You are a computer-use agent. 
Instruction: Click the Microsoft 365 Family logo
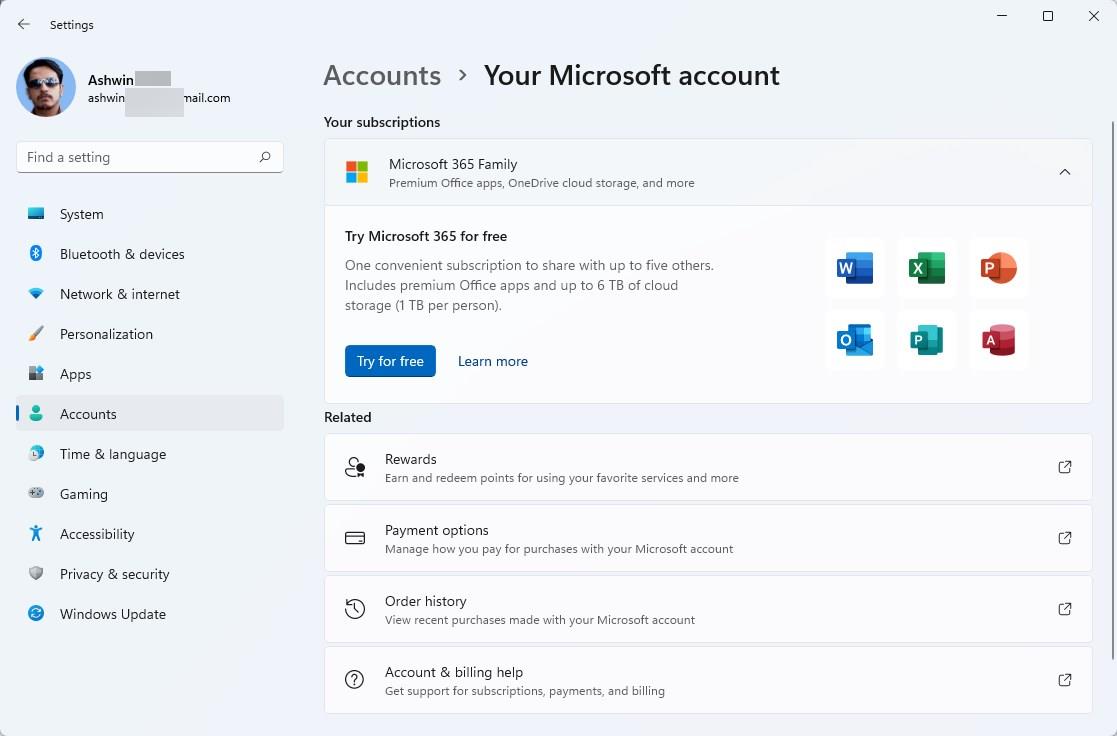[x=356, y=171]
